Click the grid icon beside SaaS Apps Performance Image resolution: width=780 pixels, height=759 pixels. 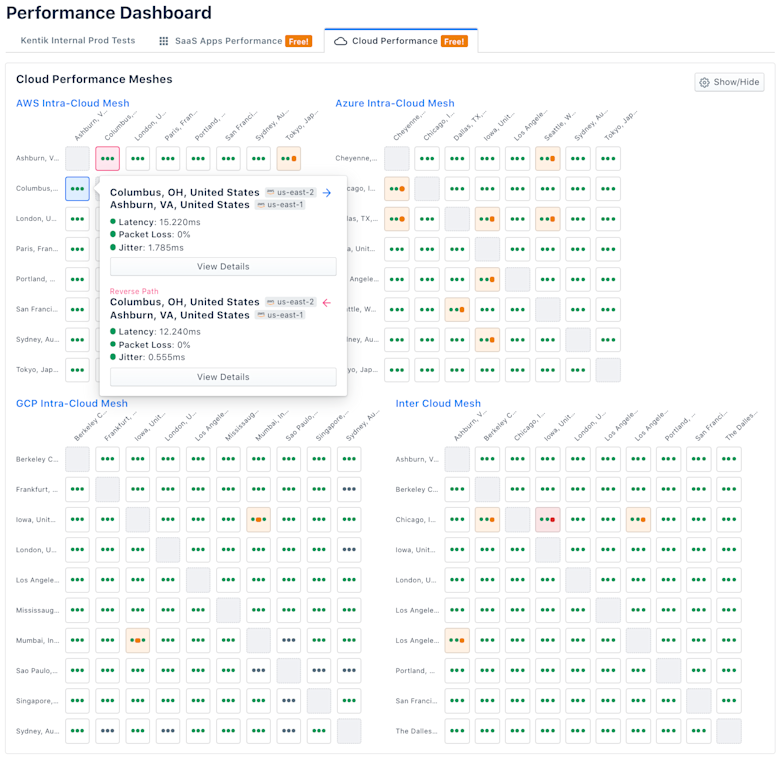click(164, 41)
